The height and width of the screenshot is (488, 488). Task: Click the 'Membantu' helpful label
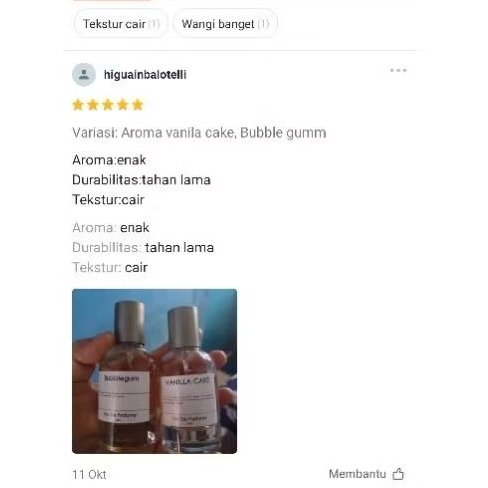tap(357, 474)
